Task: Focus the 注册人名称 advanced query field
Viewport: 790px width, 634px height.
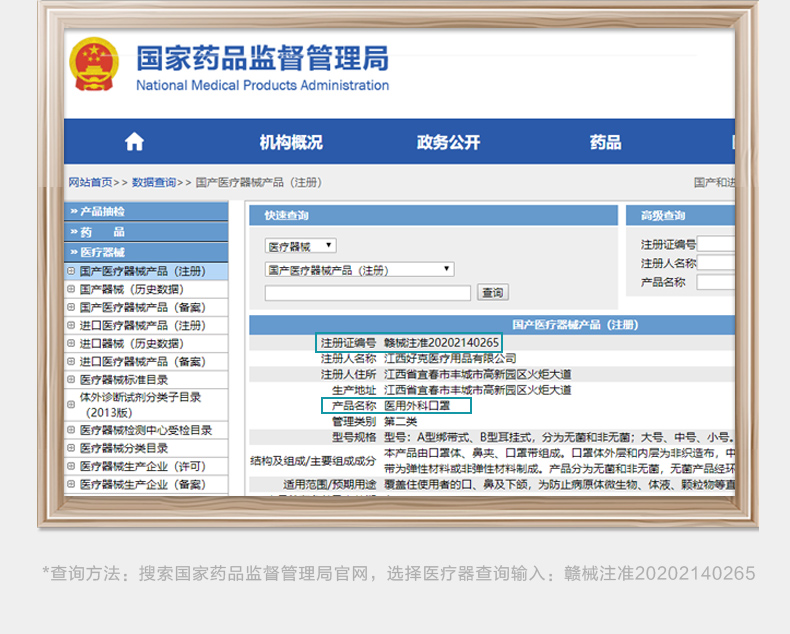Action: [715, 263]
